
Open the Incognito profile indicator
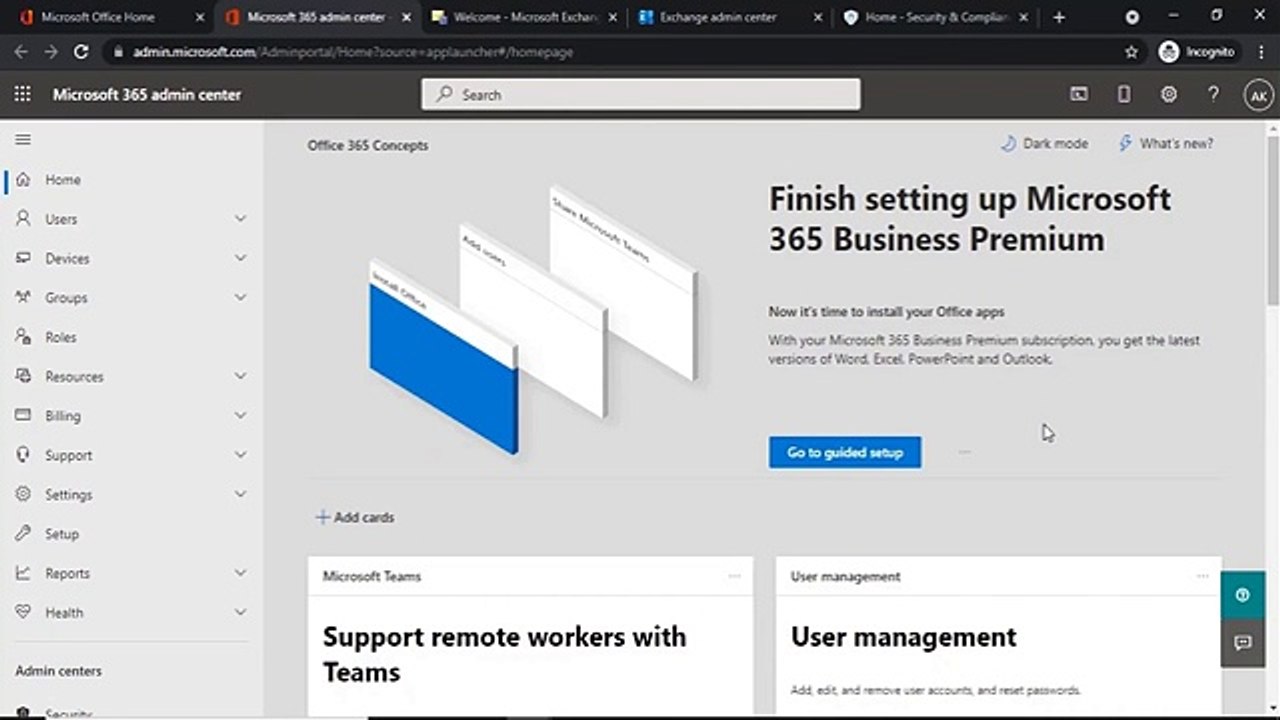1197,52
